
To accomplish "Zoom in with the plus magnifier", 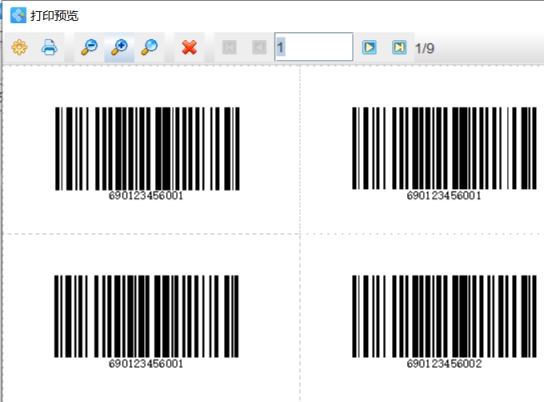I will click(119, 48).
